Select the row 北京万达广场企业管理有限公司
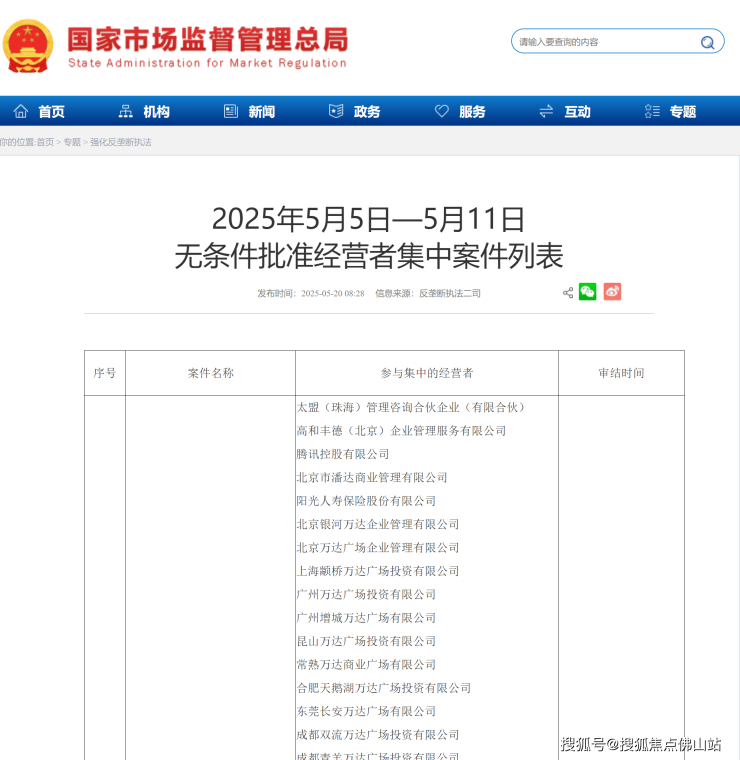 [x=378, y=548]
